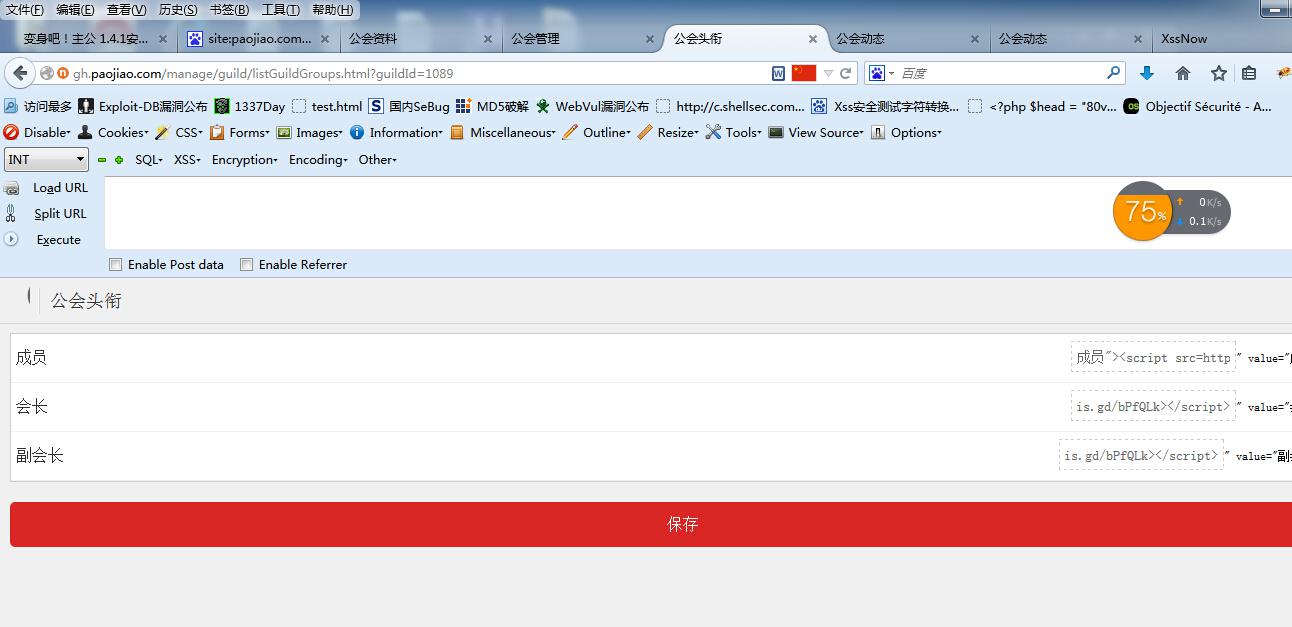Open the Tools menu in Web Developer toolbar
Viewport: 1292px width, 627px height.
click(x=733, y=132)
